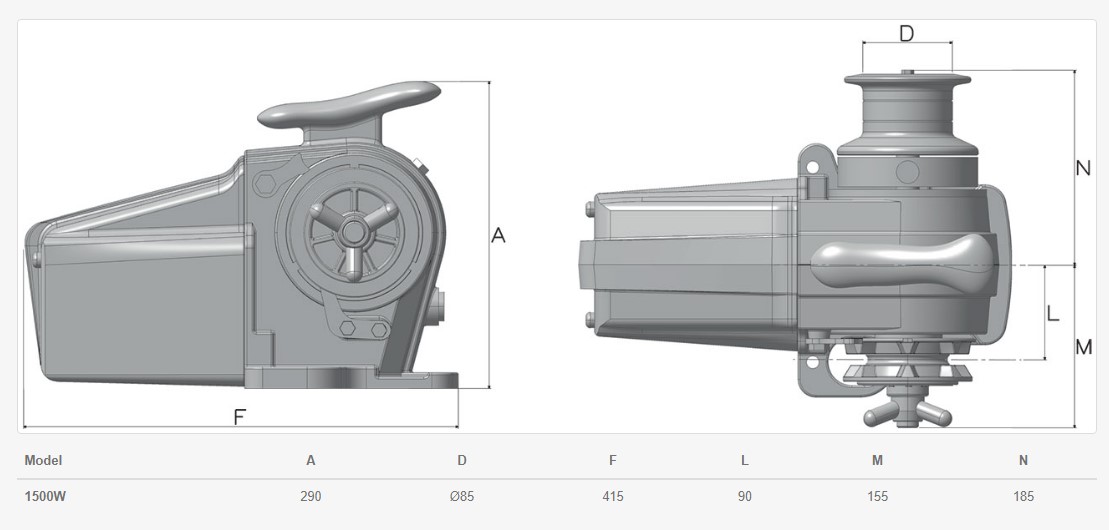Click the dimension label F below left drawing
Image resolution: width=1109 pixels, height=530 pixels.
pyautogui.click(x=239, y=417)
